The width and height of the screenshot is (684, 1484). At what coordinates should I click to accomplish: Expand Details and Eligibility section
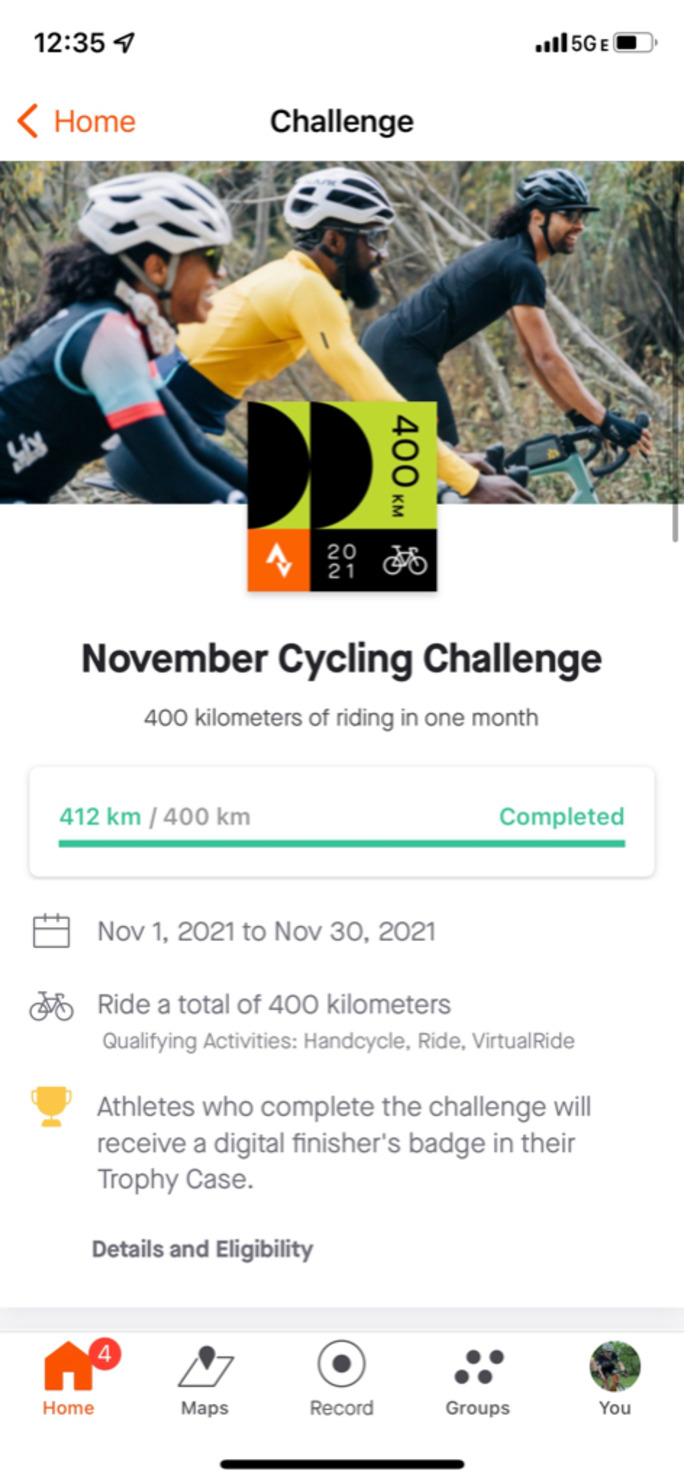coord(202,1249)
